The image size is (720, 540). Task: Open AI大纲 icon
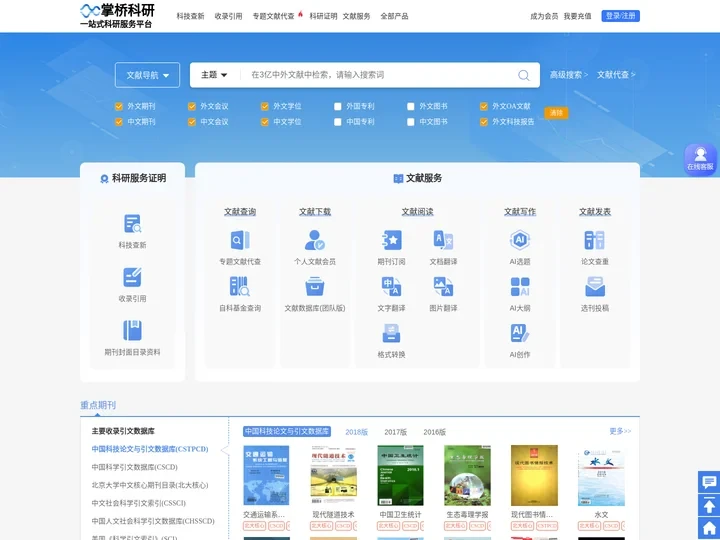tap(520, 287)
